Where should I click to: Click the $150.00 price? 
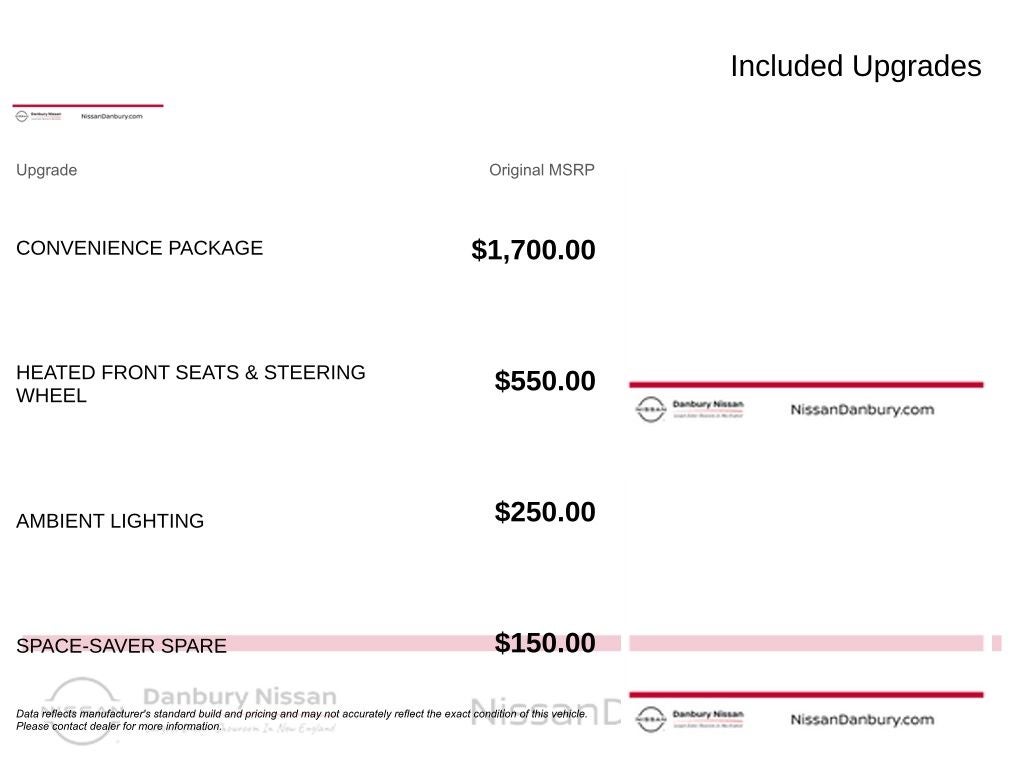tap(545, 643)
